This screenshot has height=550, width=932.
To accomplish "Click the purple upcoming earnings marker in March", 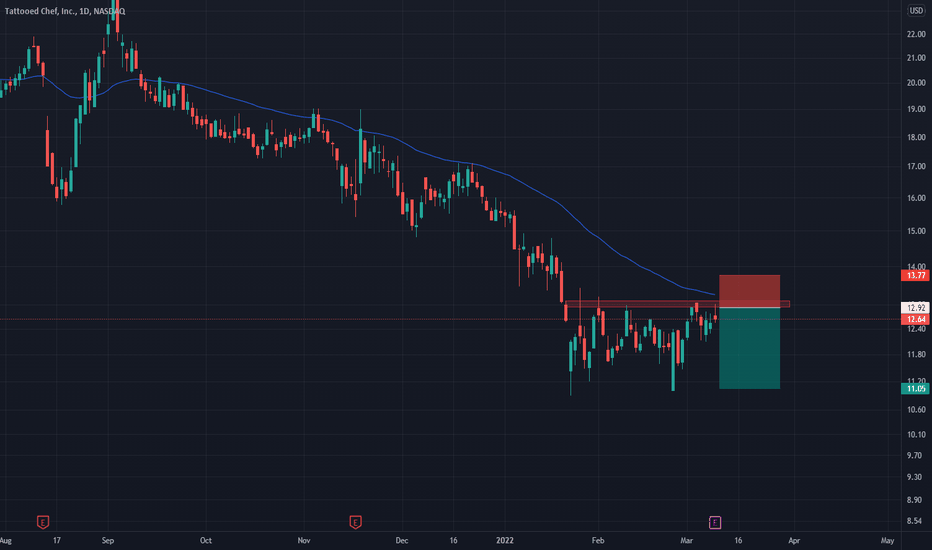I will pos(715,522).
